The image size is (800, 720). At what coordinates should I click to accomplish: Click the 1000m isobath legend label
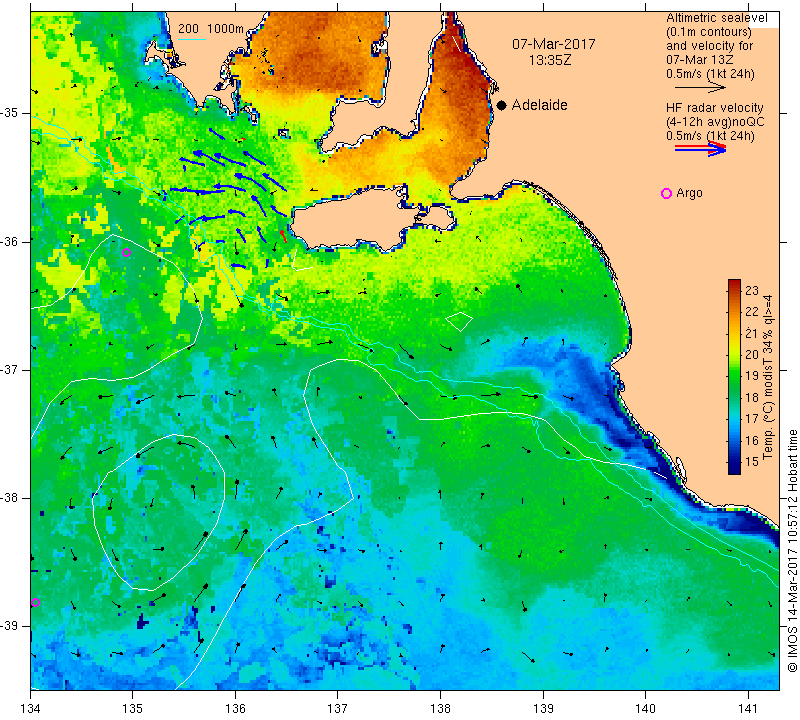225,29
